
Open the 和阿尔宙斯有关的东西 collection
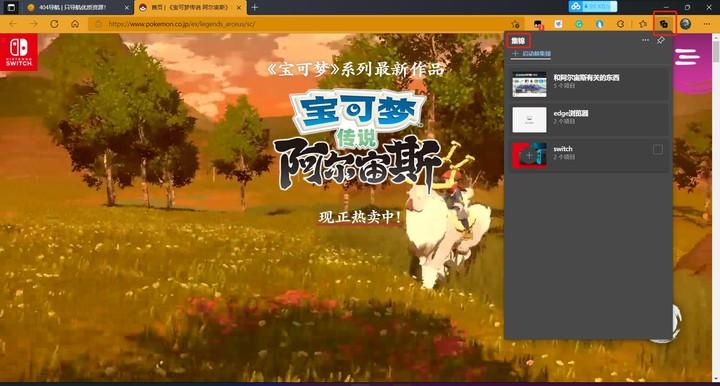[589, 84]
